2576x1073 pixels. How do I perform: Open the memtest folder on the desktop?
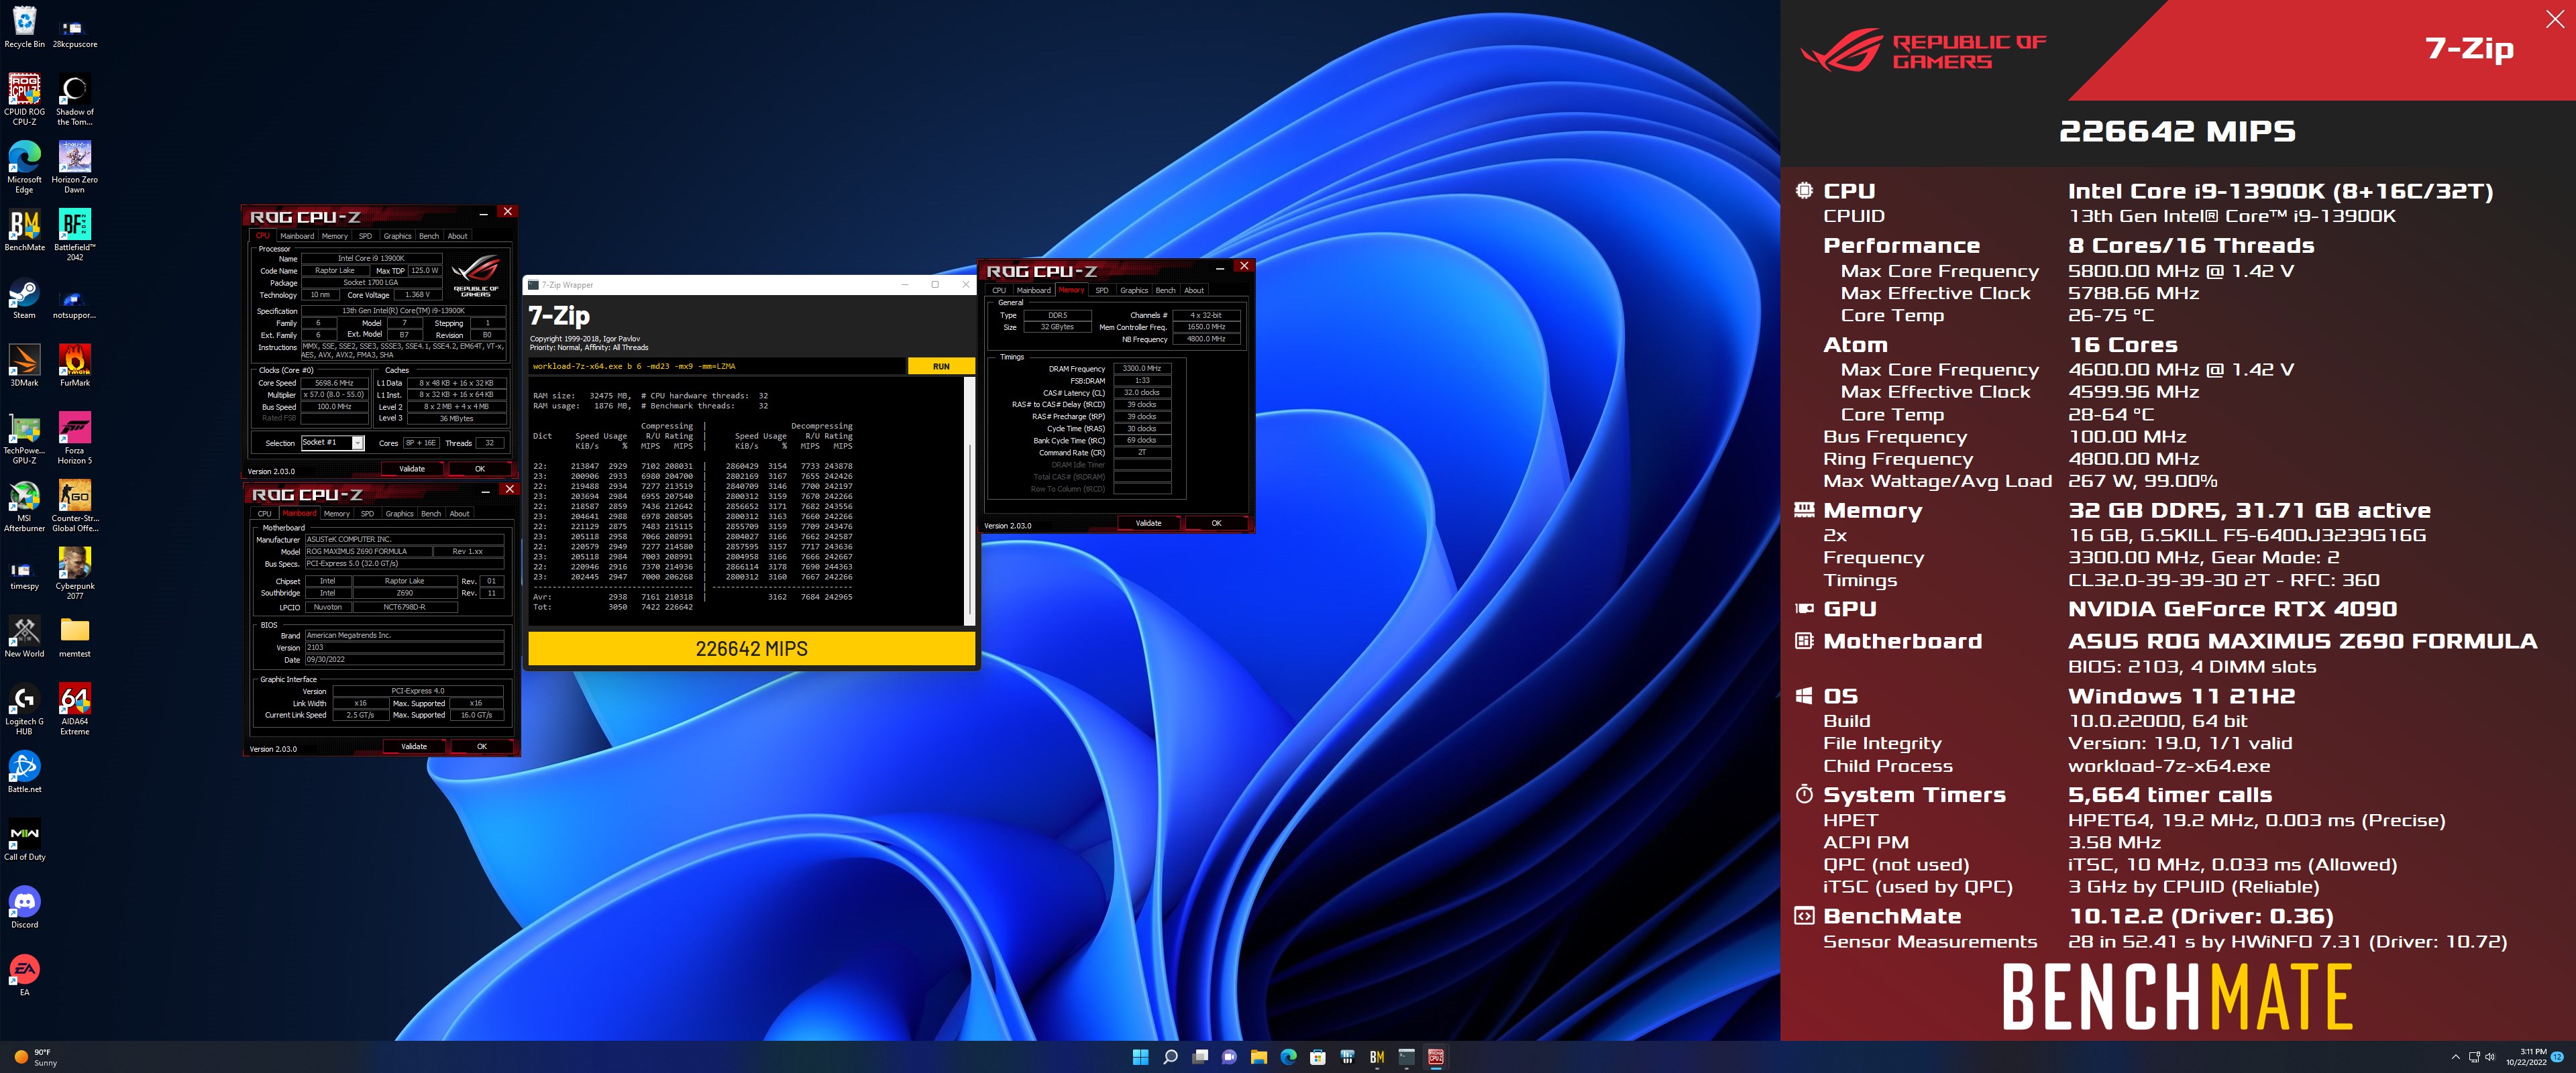[75, 636]
